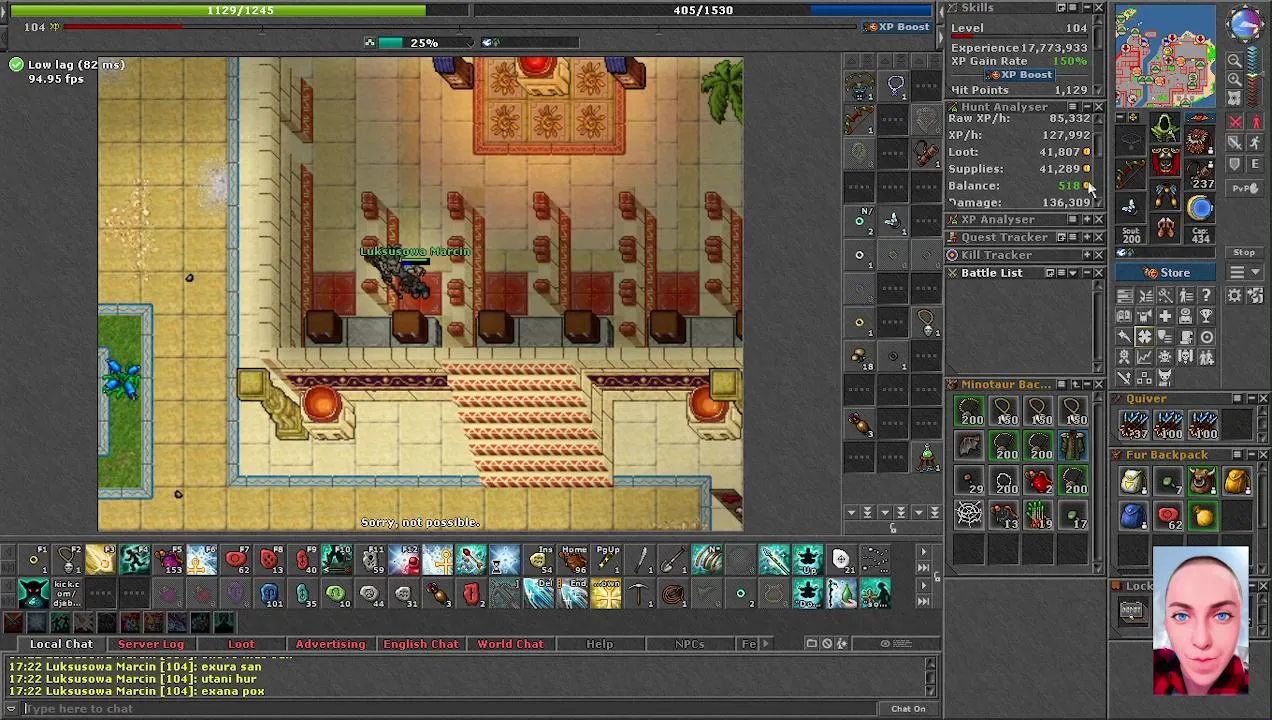Switch to the Server Log tab
1272x720 pixels.
click(151, 644)
